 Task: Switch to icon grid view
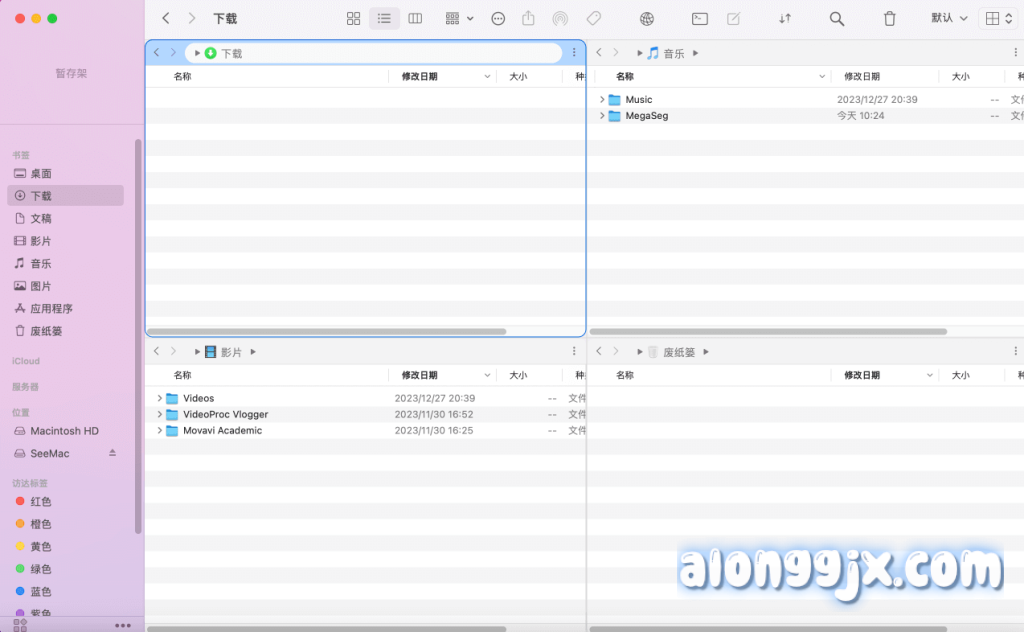[x=353, y=19]
